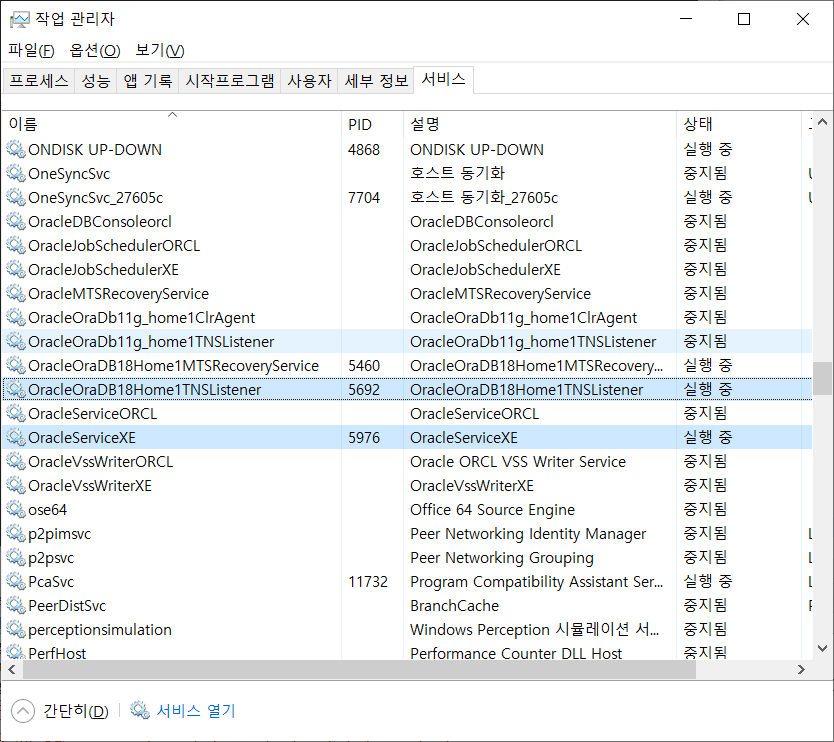This screenshot has width=834, height=742.
Task: Click the service icon of OracleVssWriterORCL
Action: [x=16, y=461]
